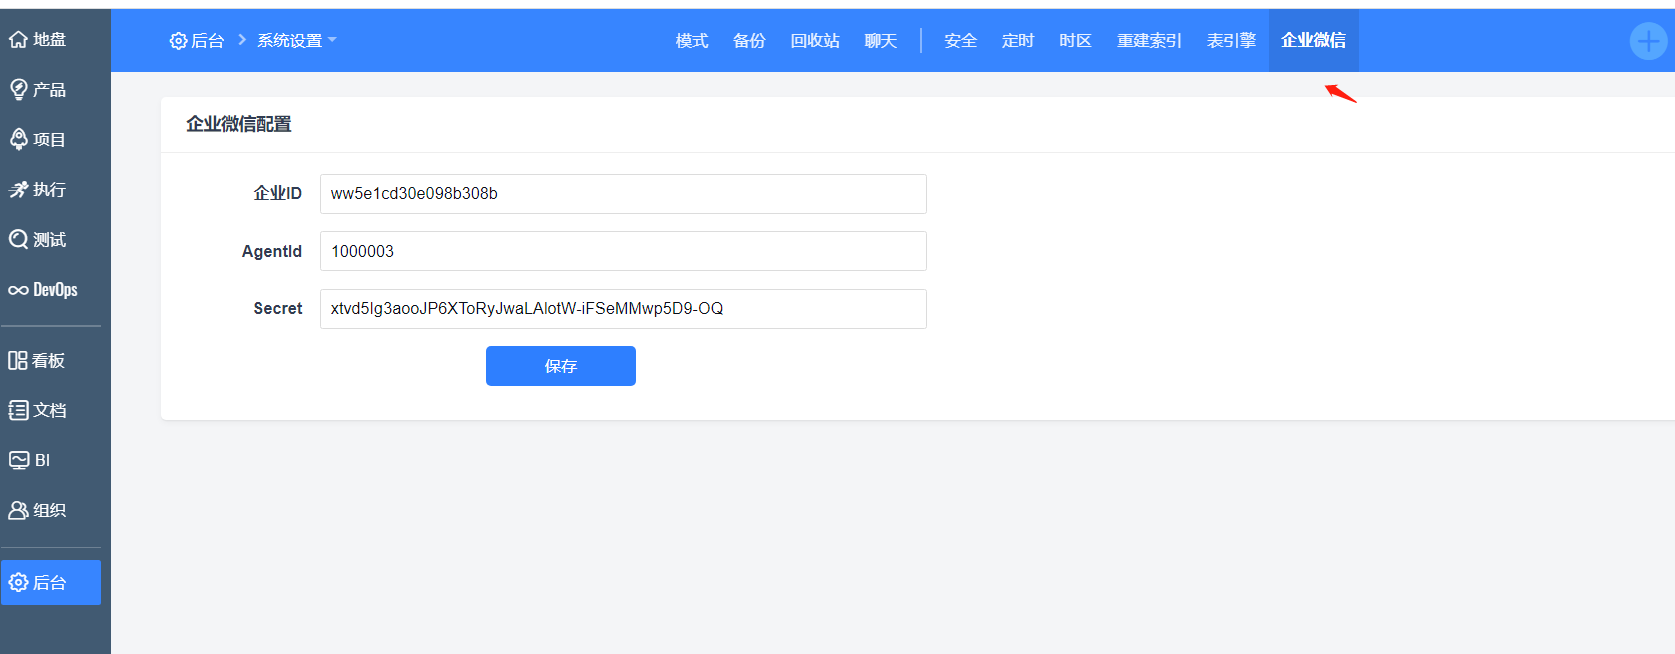The width and height of the screenshot is (1675, 654).
Task: Open 地盘 home in the sidebar
Action: pyautogui.click(x=38, y=40)
